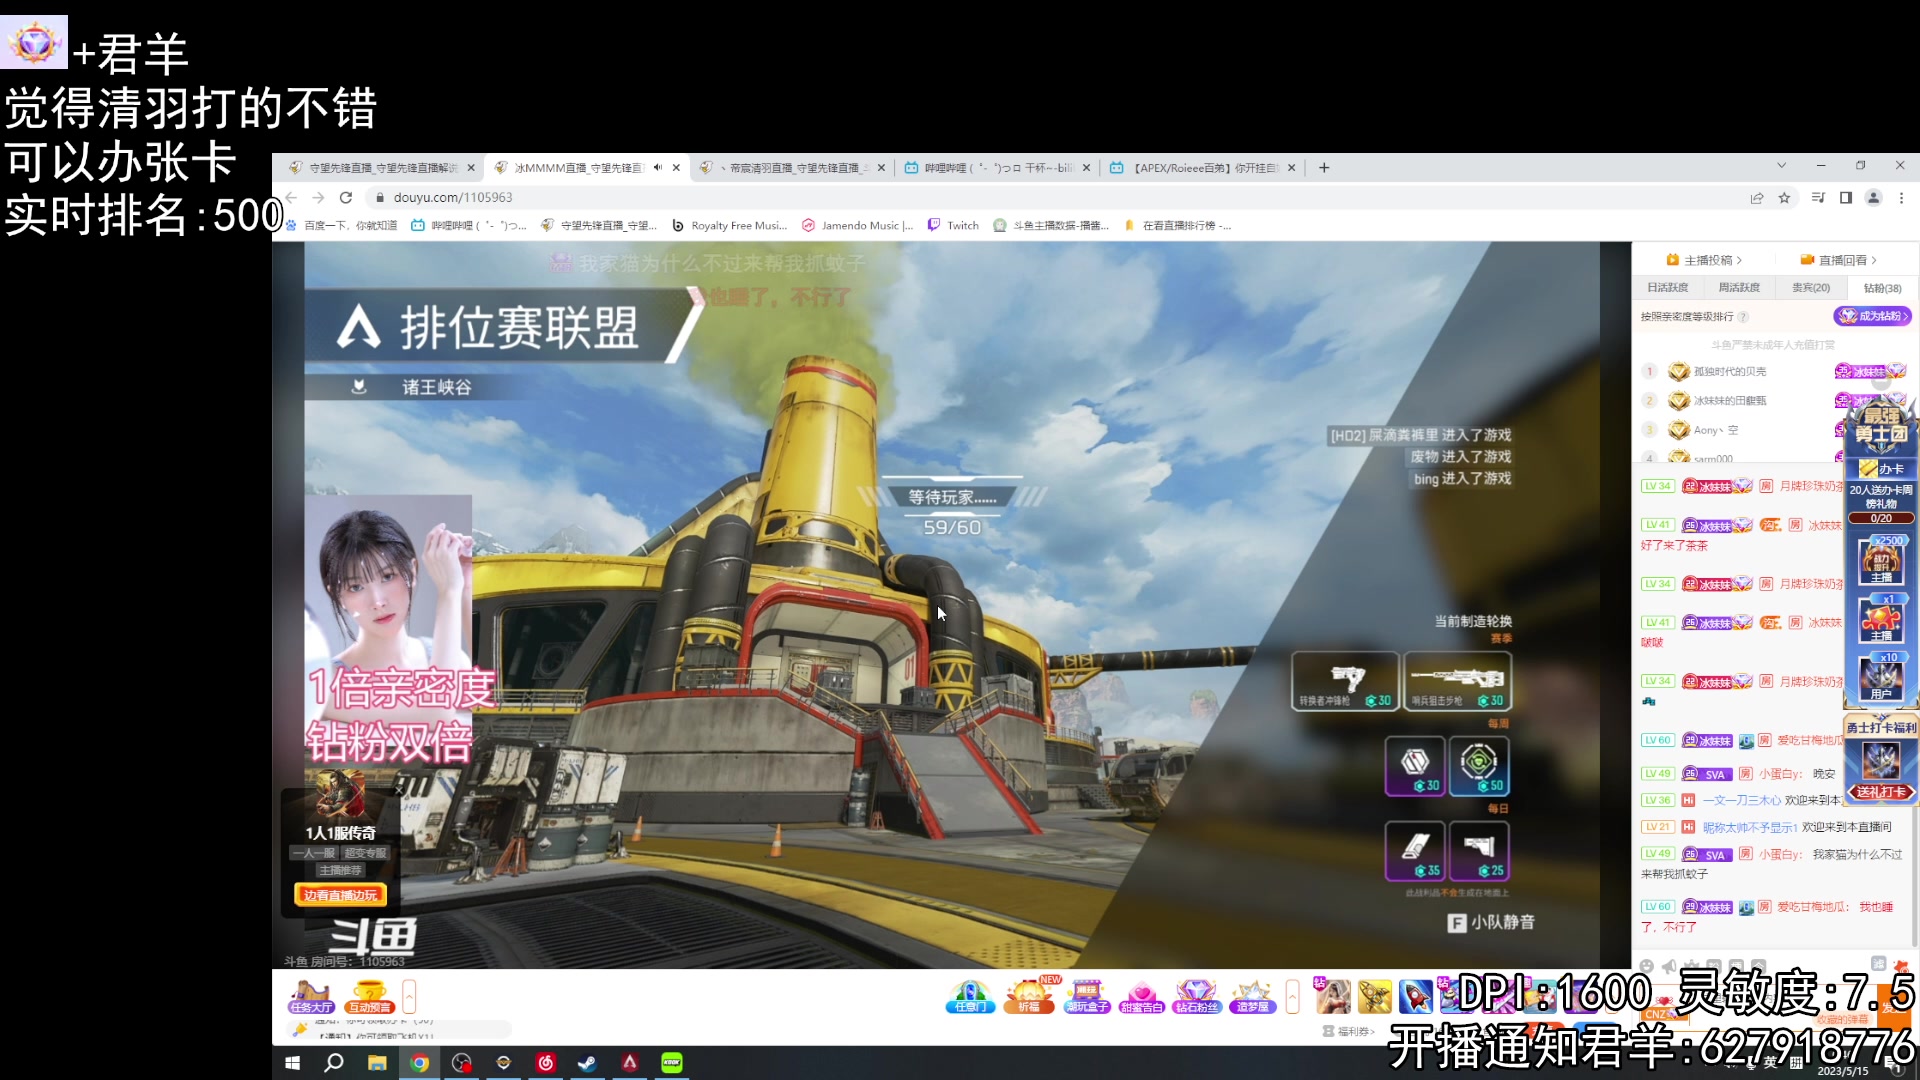The image size is (1920, 1080).
Task: Mute the 冰MMMM直播 tab audio icon
Action: pos(657,168)
